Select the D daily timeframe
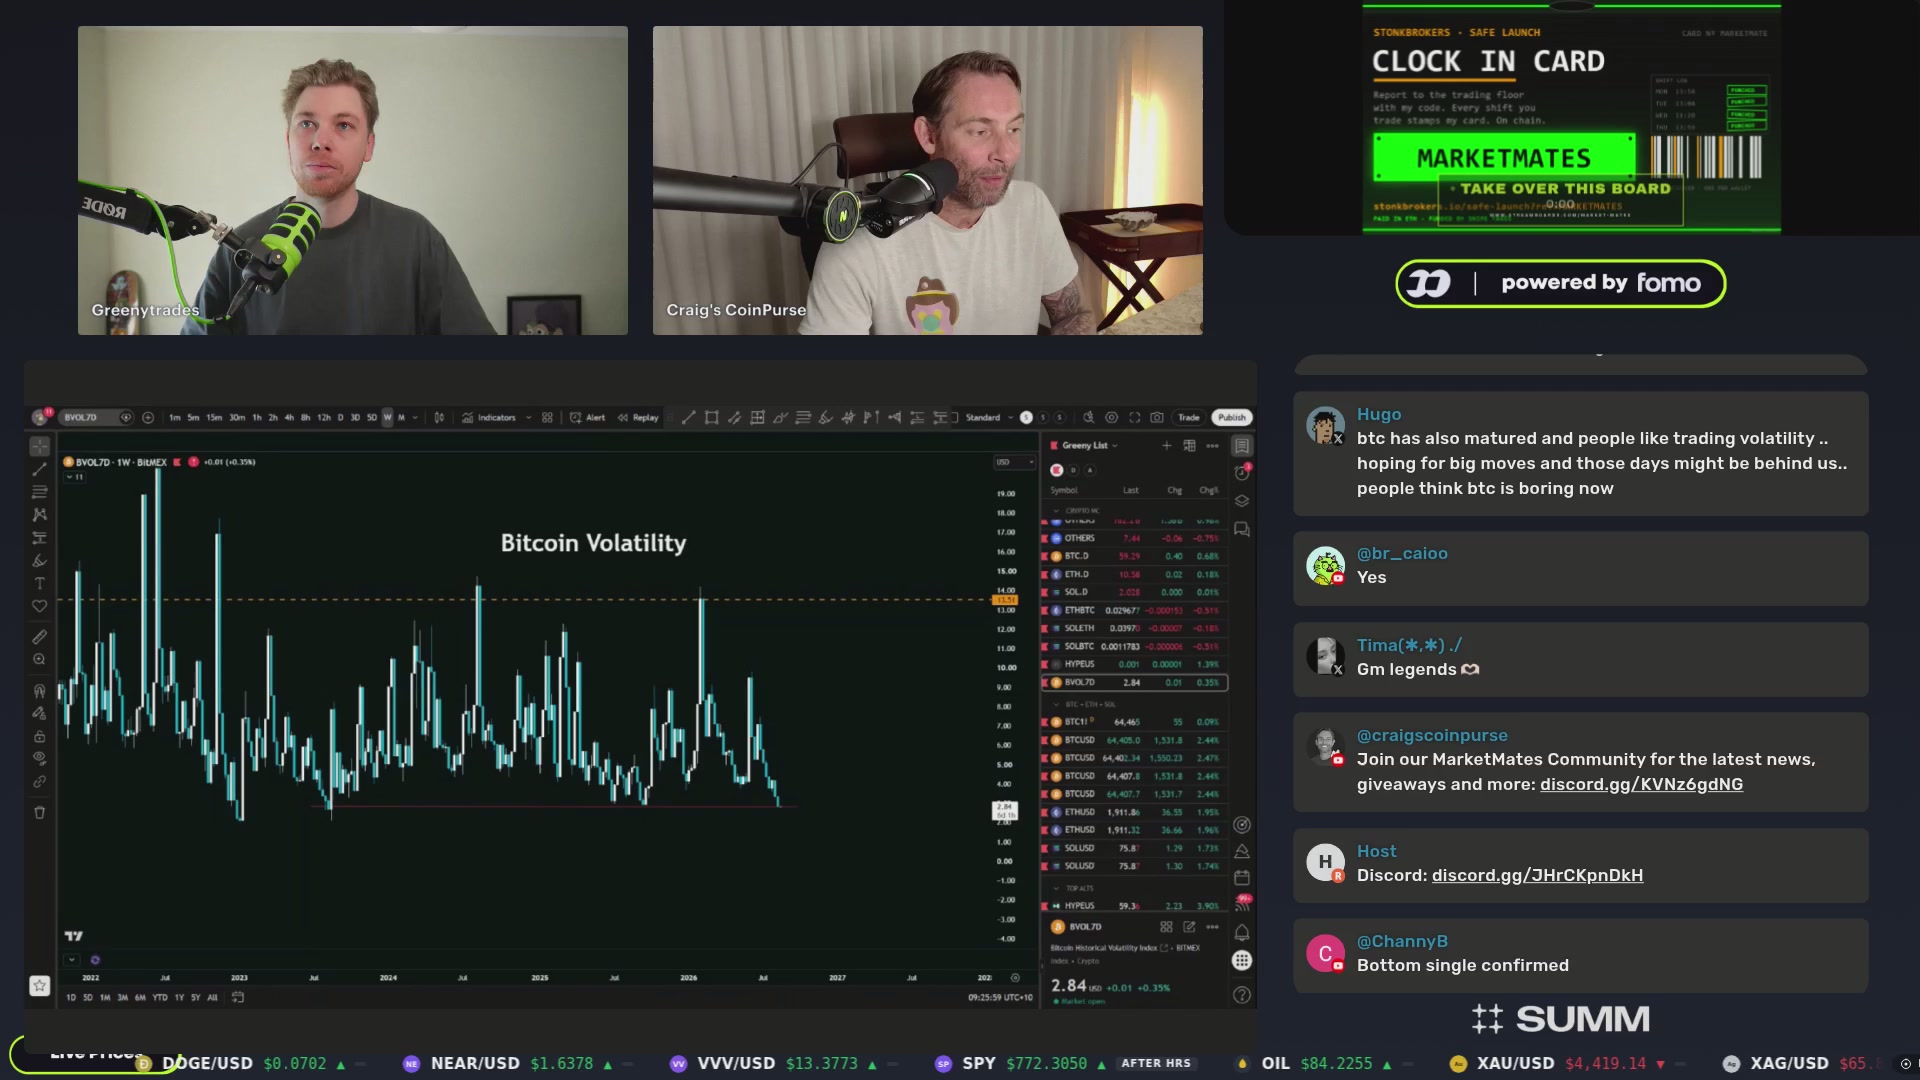 click(x=340, y=417)
